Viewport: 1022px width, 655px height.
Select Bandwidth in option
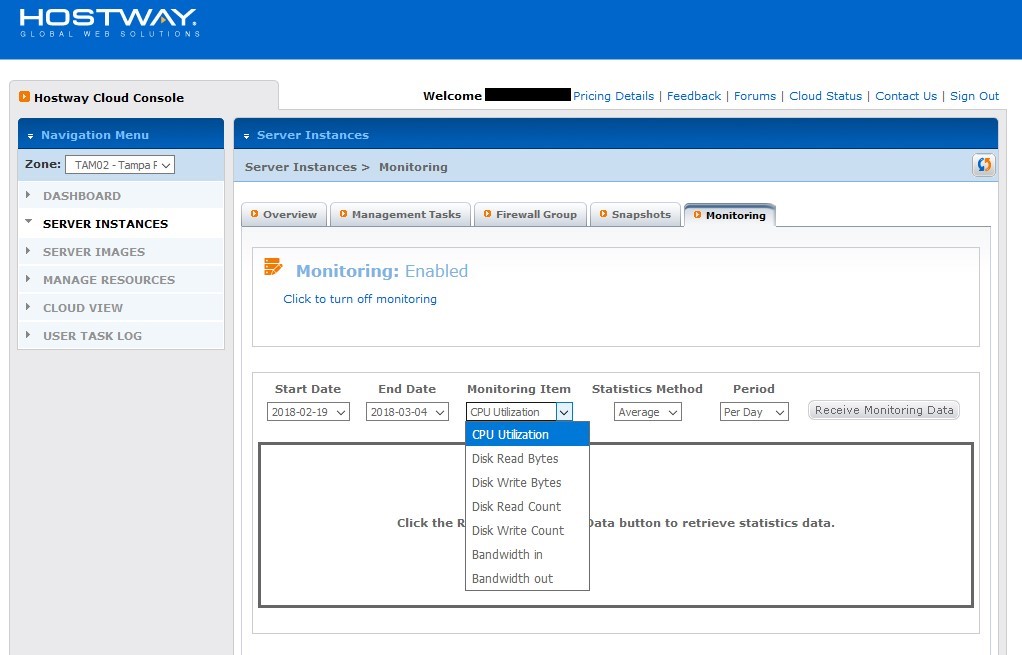(527, 555)
